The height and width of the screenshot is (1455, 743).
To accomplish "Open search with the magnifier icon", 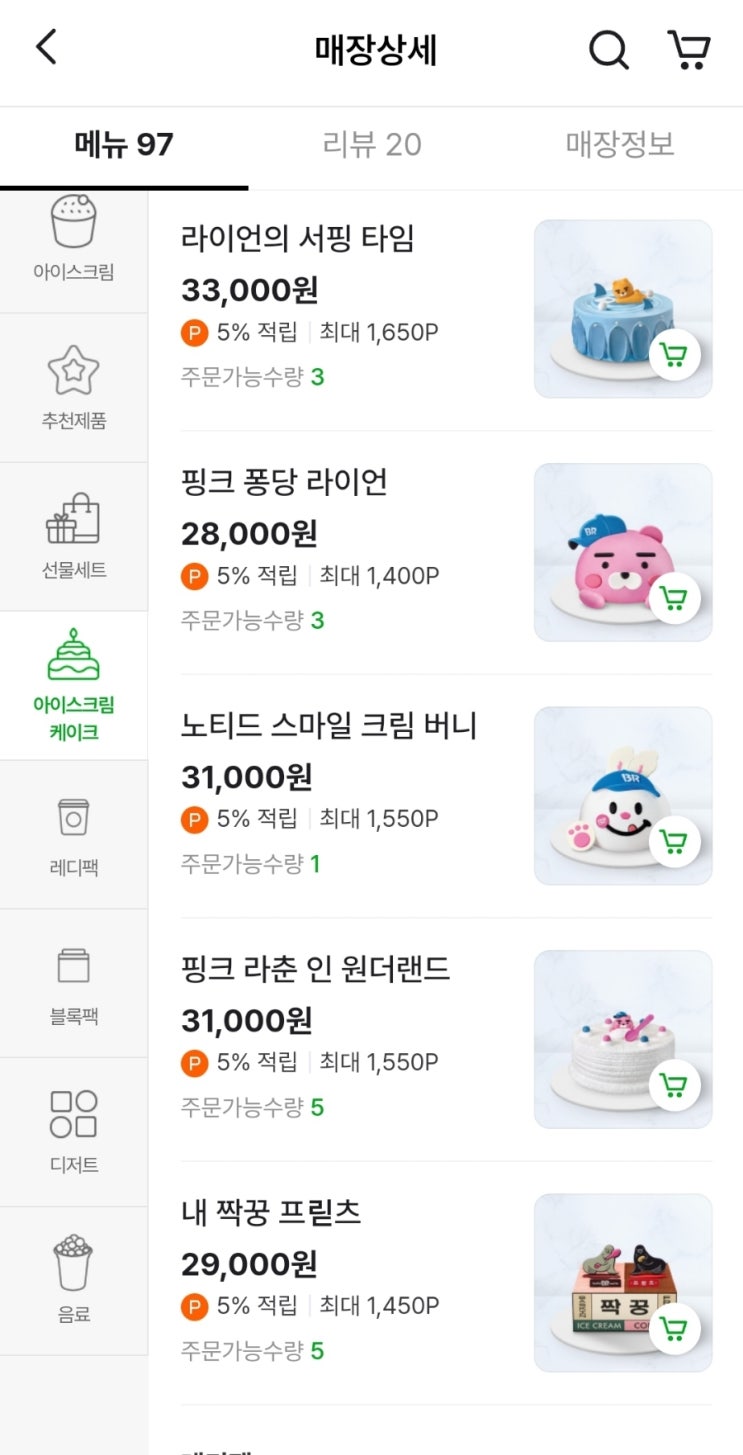I will pyautogui.click(x=608, y=49).
